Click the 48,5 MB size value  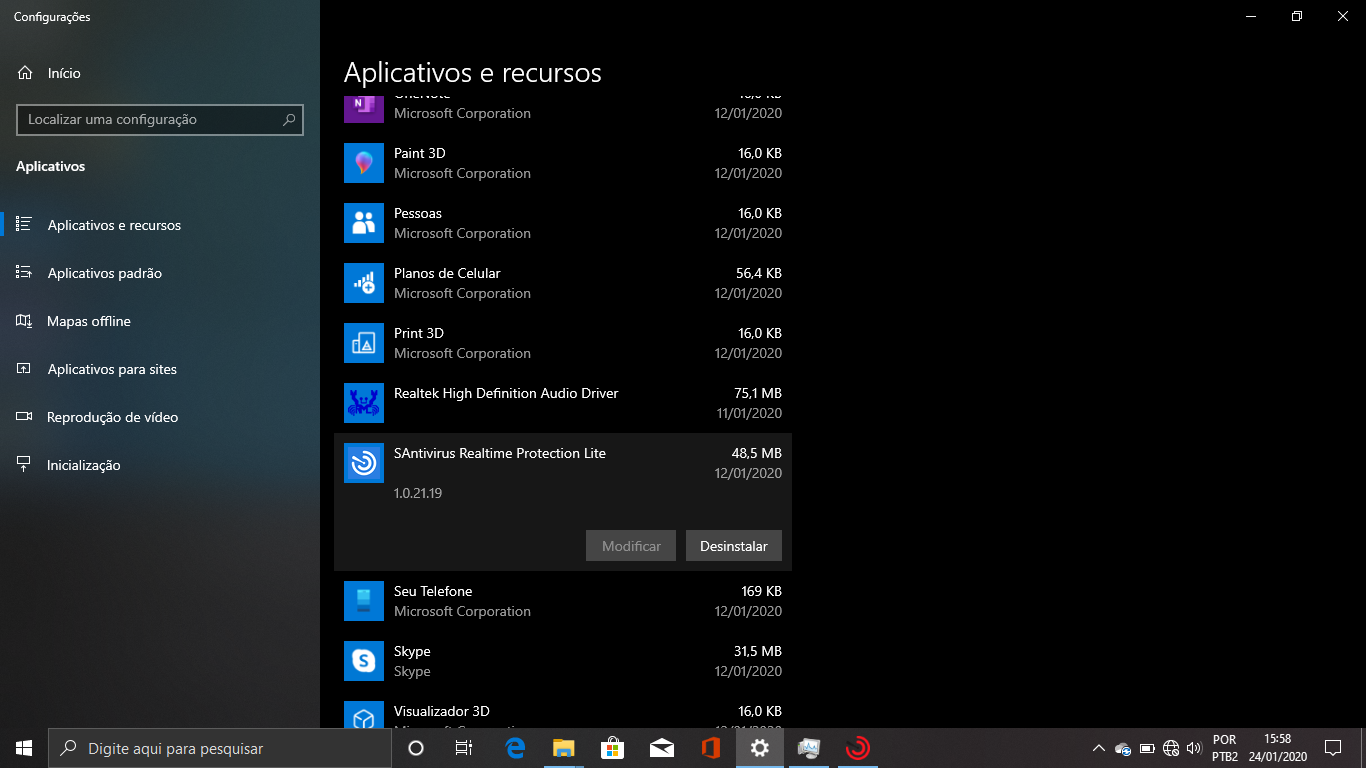pyautogui.click(x=757, y=453)
